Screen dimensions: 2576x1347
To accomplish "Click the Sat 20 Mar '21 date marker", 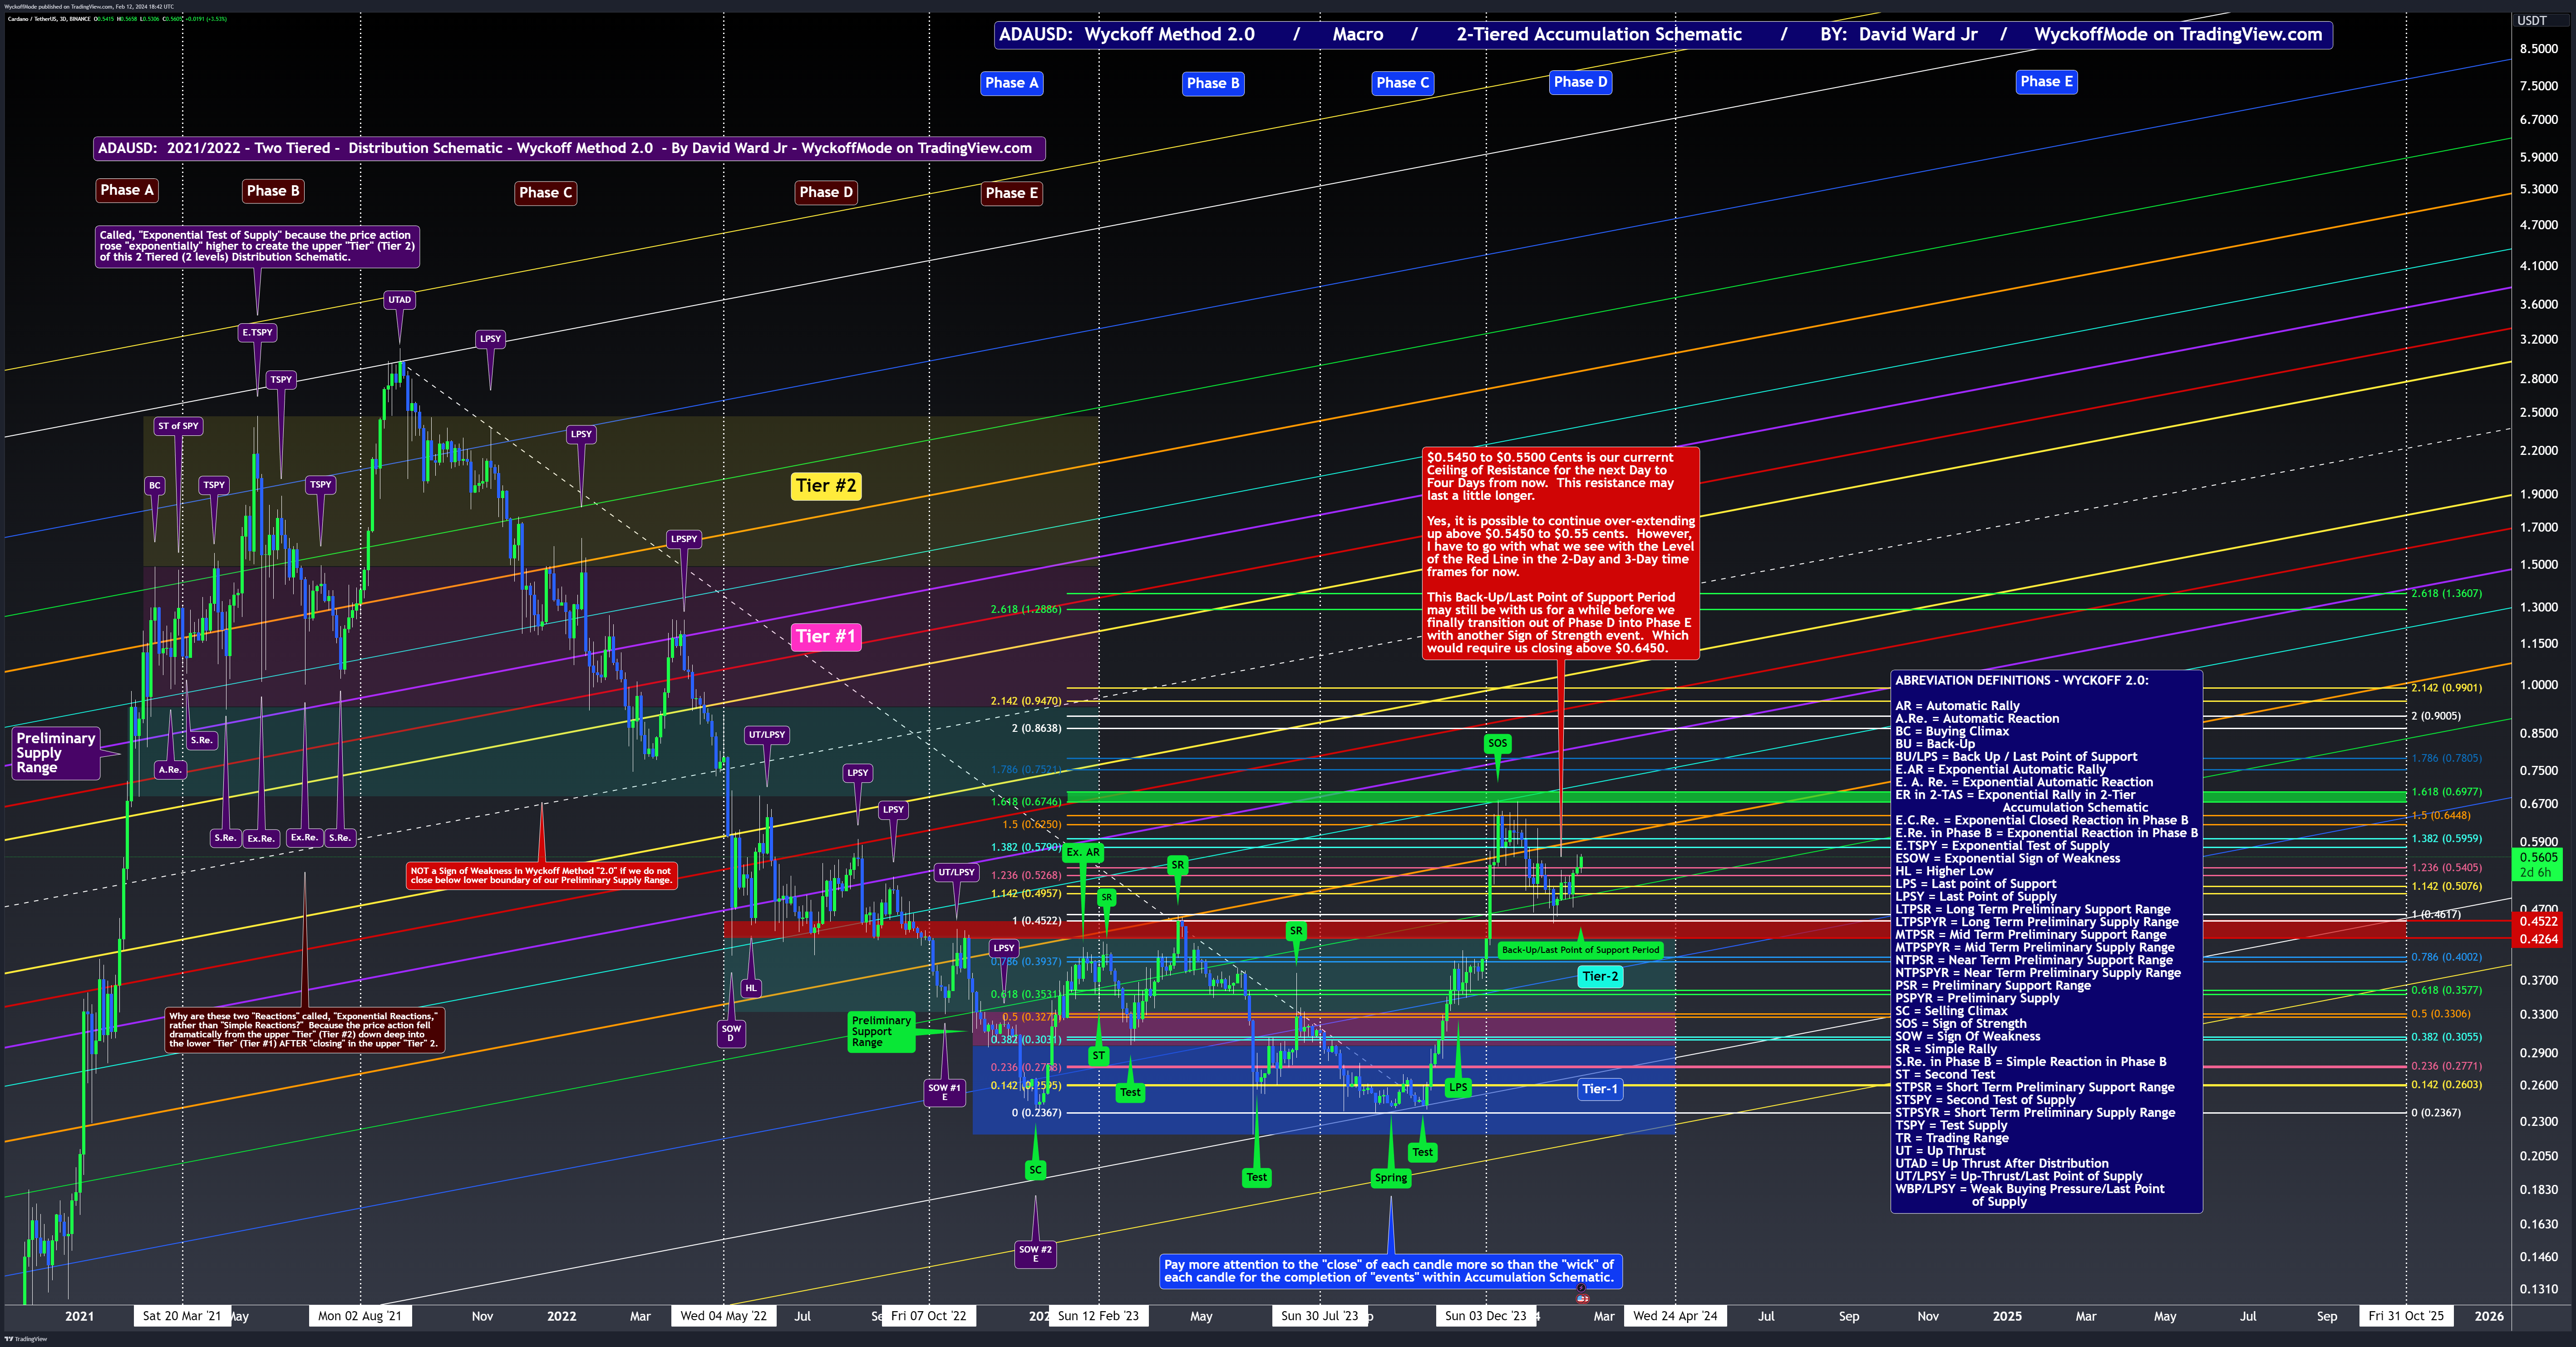I will (x=182, y=1316).
